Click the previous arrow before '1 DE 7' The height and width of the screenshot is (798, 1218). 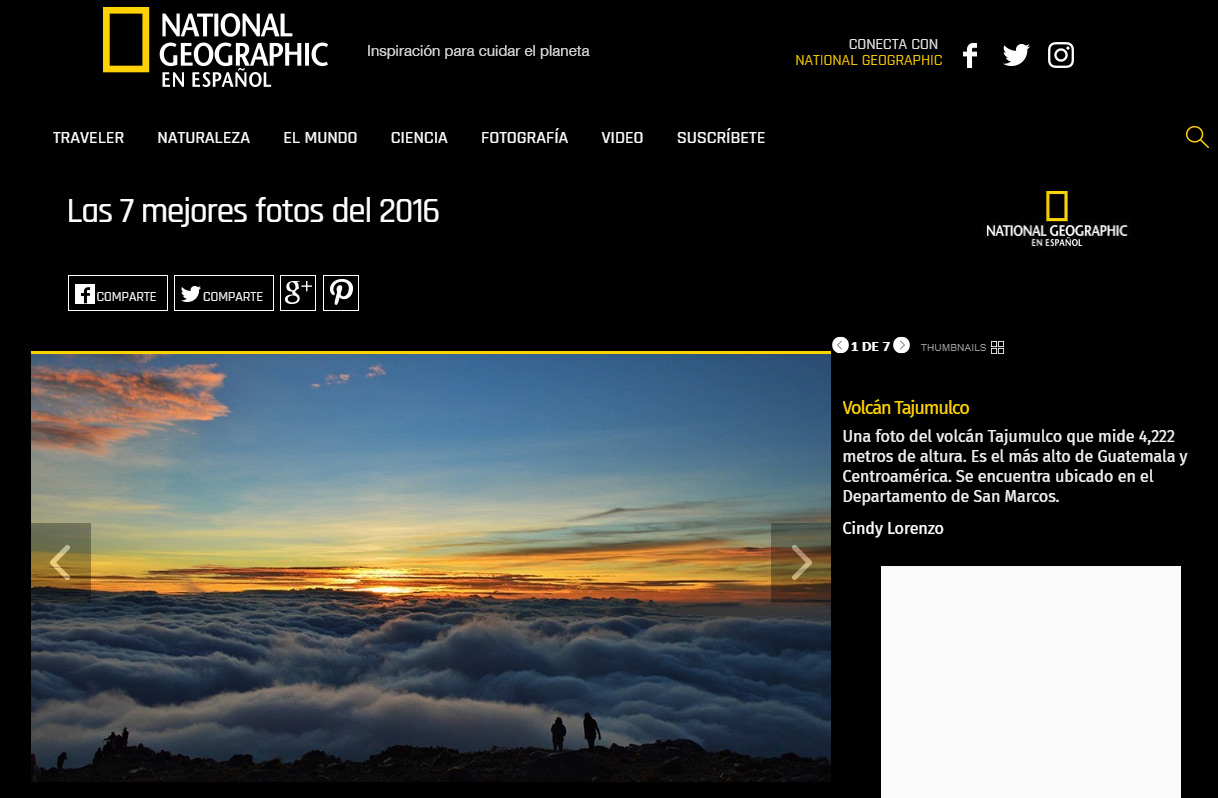point(839,345)
